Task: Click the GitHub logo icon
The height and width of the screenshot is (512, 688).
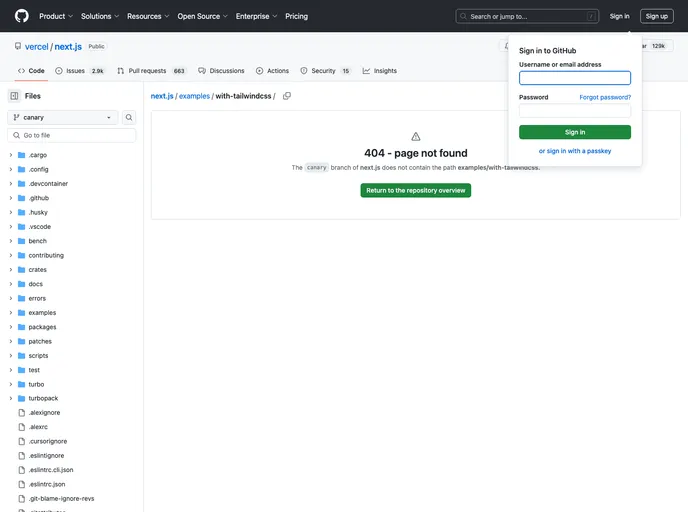Action: (22, 16)
